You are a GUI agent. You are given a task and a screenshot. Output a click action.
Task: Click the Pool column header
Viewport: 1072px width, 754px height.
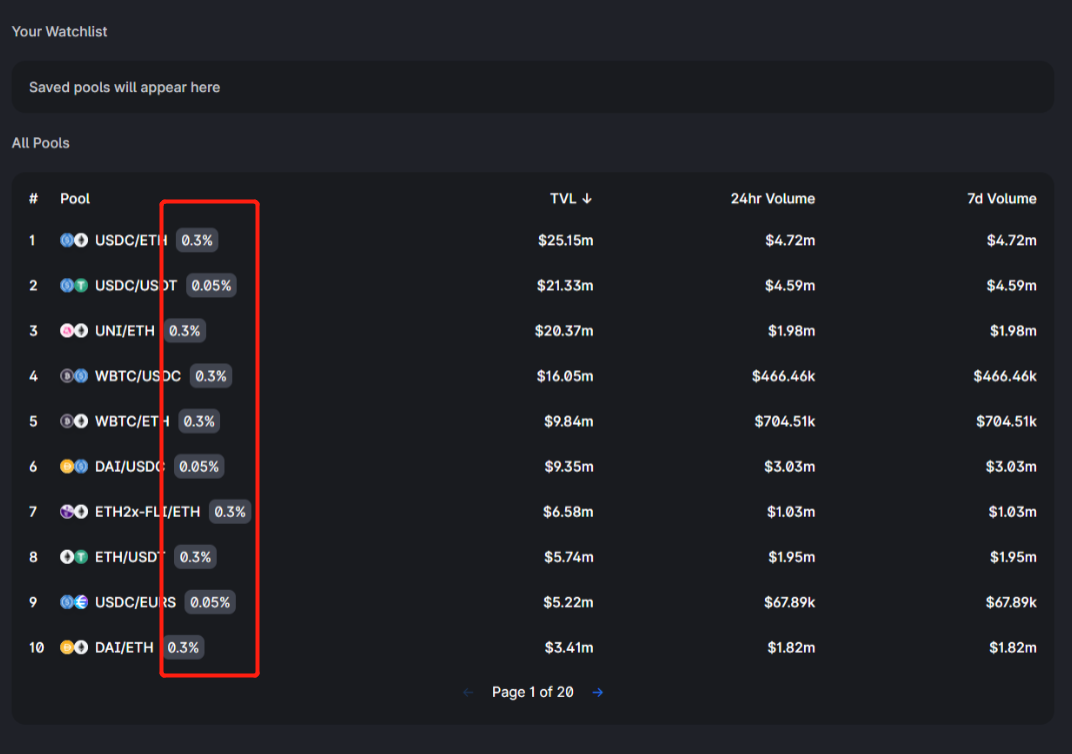pos(75,198)
